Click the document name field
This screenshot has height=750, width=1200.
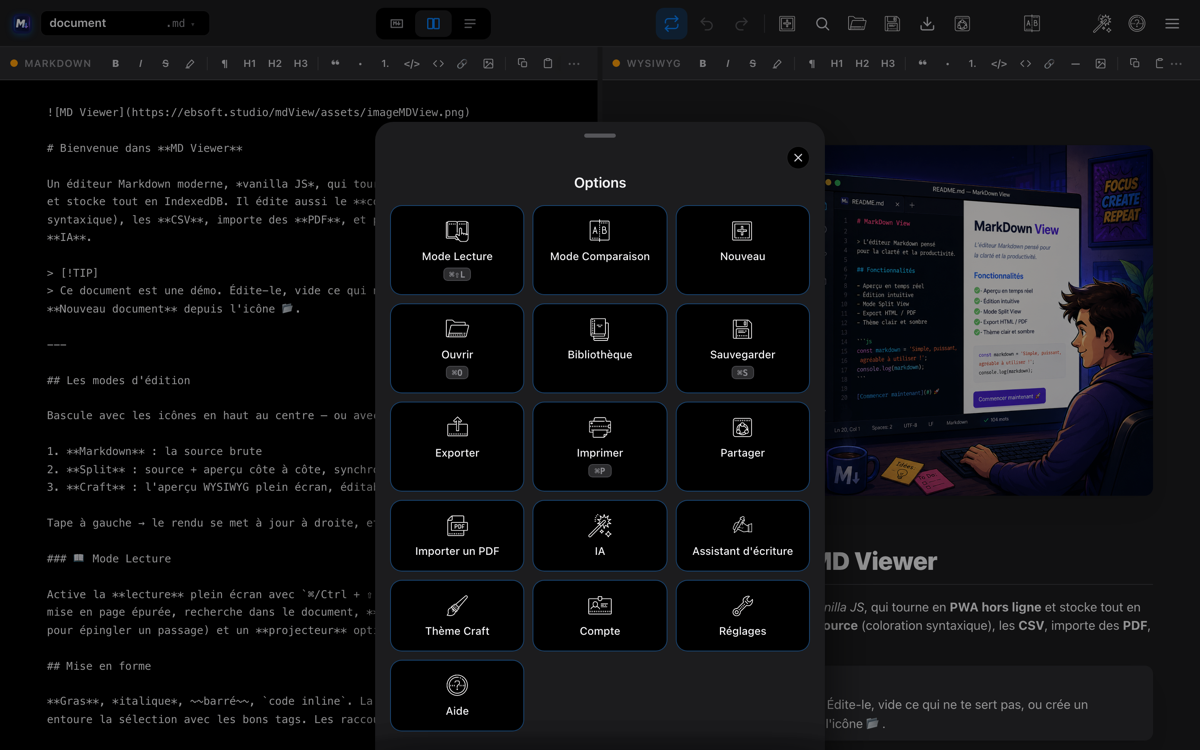tap(102, 23)
